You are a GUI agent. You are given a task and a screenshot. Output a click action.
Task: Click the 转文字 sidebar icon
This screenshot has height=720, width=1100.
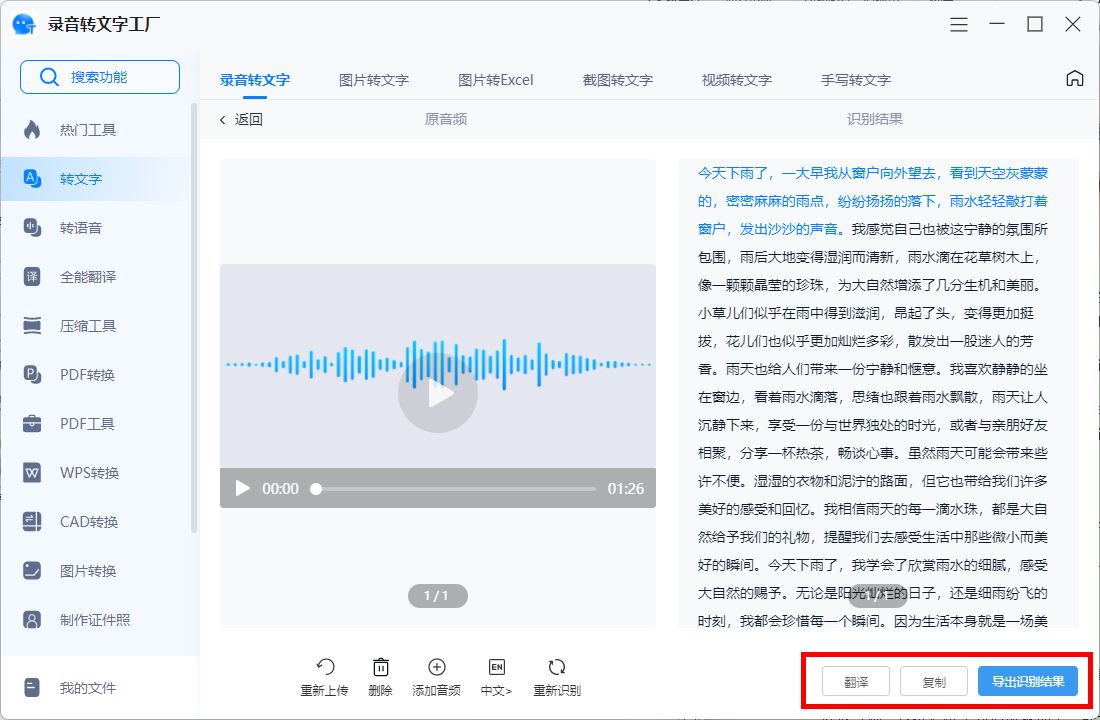pyautogui.click(x=32, y=178)
